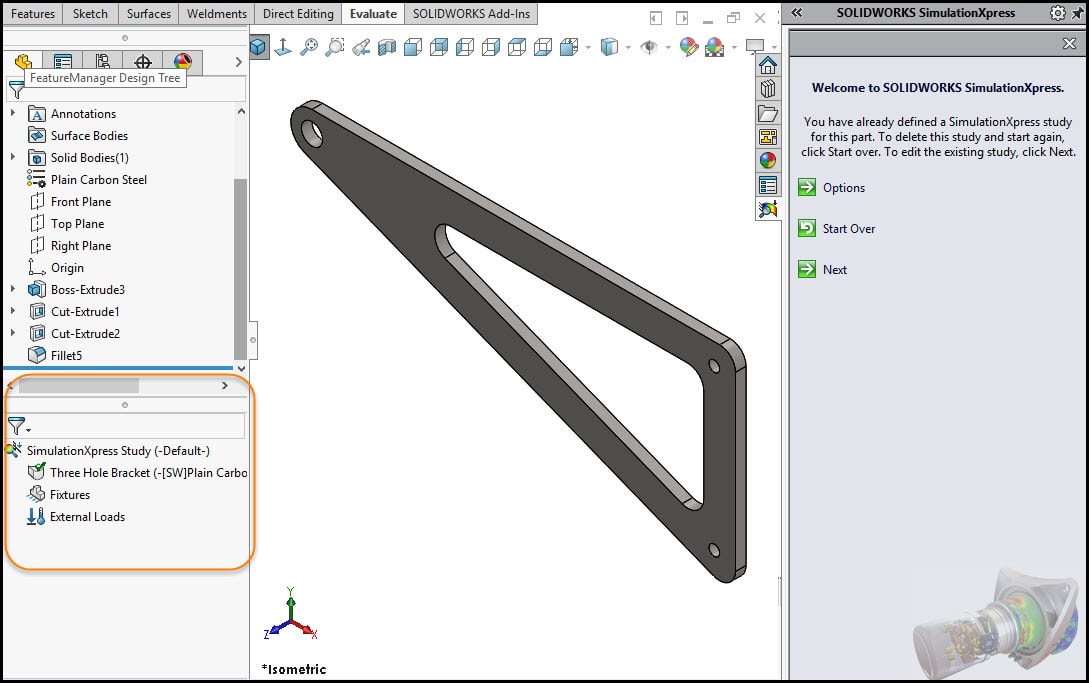Expand the Annotations tree node
Screen dimensions: 1089x683
click(13, 113)
